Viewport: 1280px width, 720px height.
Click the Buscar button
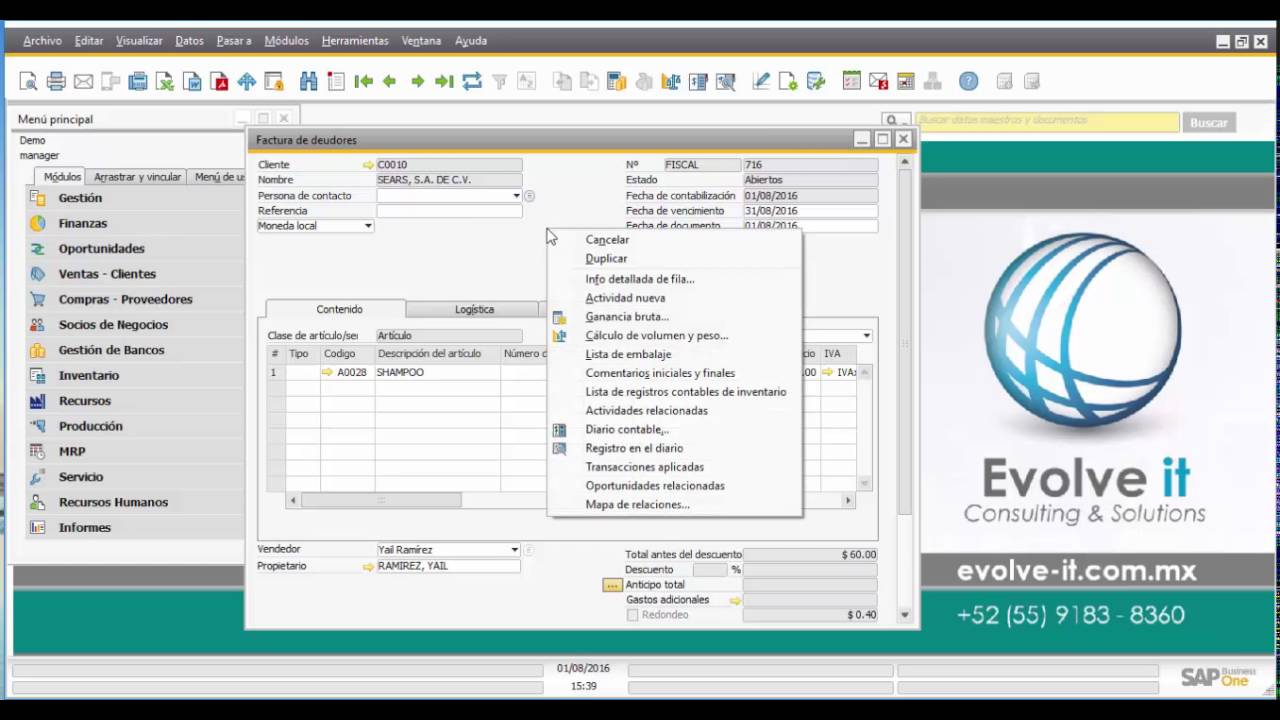[1208, 122]
